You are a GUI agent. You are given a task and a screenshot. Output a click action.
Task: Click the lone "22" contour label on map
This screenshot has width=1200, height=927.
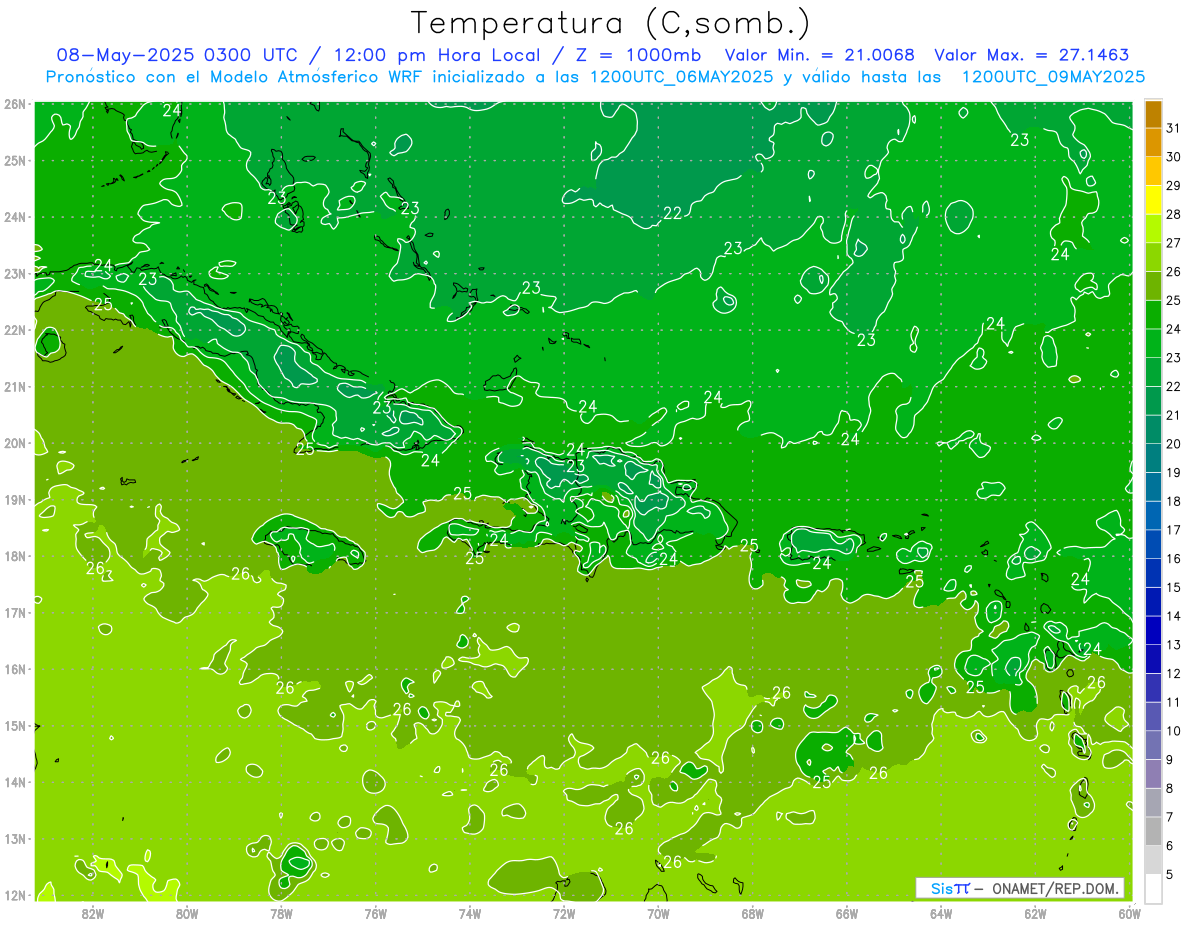click(x=673, y=213)
